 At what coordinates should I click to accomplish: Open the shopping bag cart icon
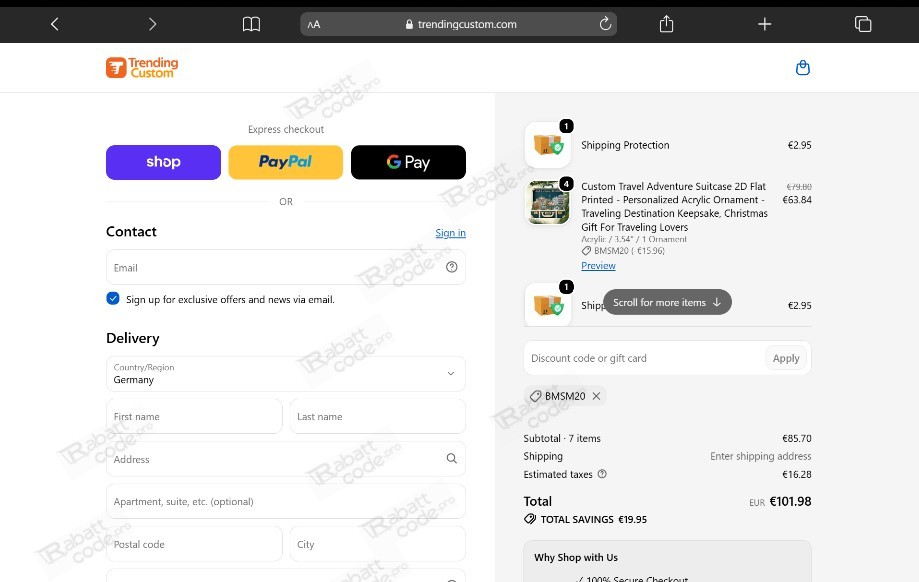click(x=802, y=68)
